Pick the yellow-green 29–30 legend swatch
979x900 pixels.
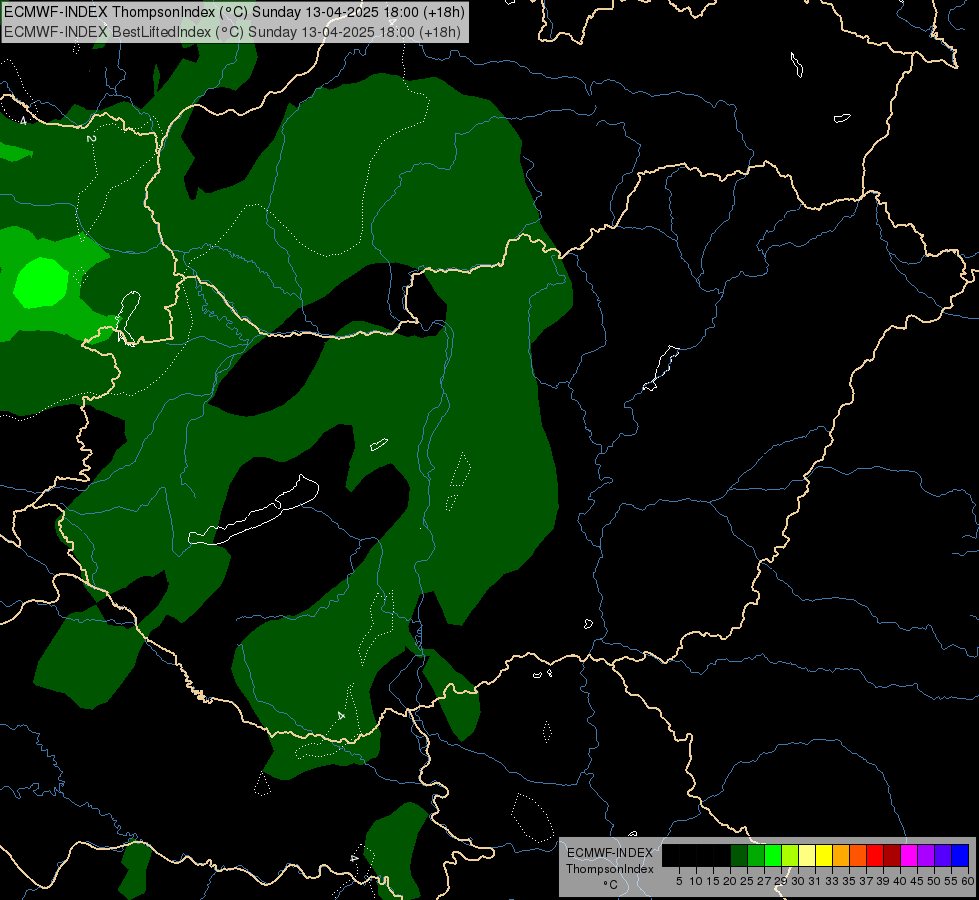coord(790,855)
